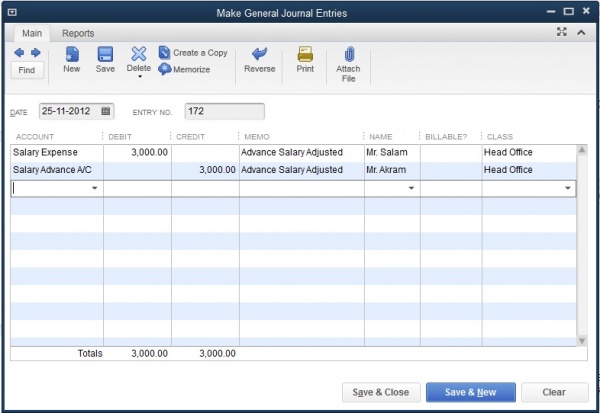Click the Delete icon
The width and height of the screenshot is (600, 413).
[139, 54]
